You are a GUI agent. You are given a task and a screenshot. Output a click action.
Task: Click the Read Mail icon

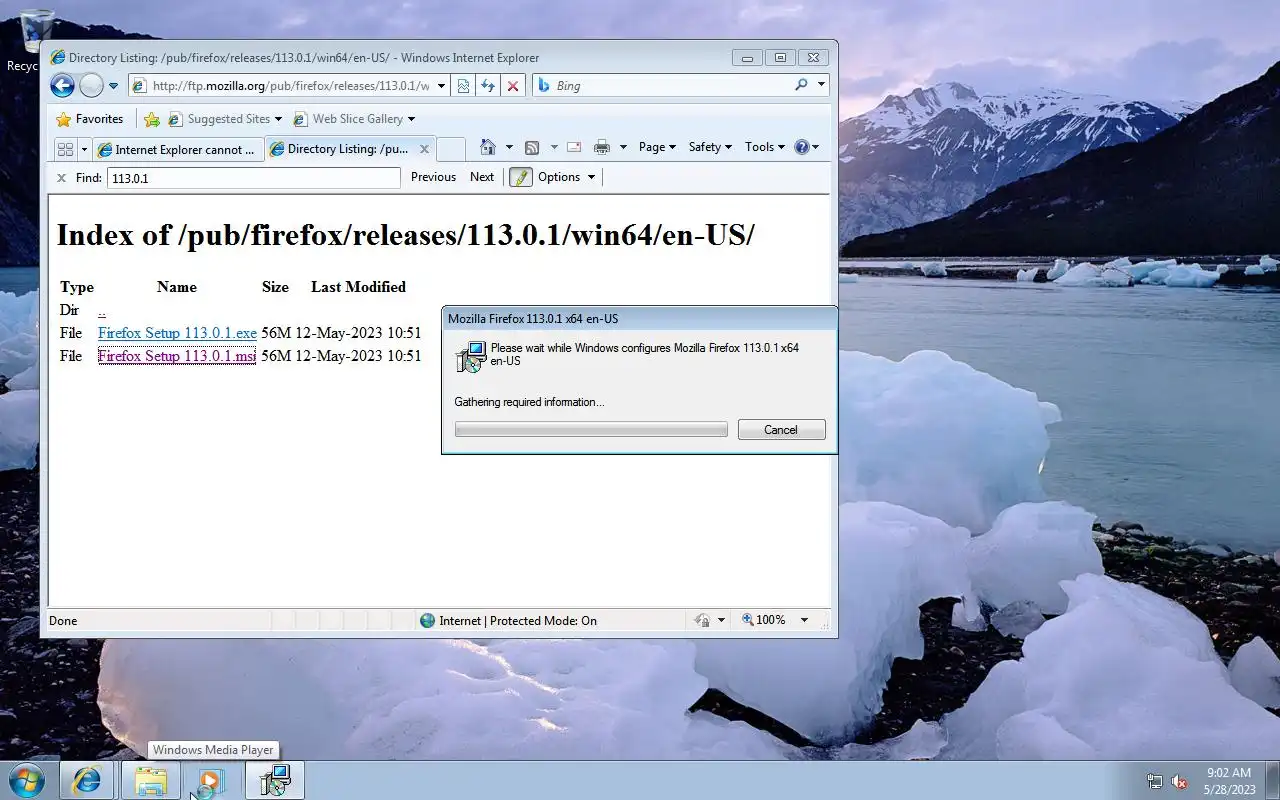(x=574, y=147)
